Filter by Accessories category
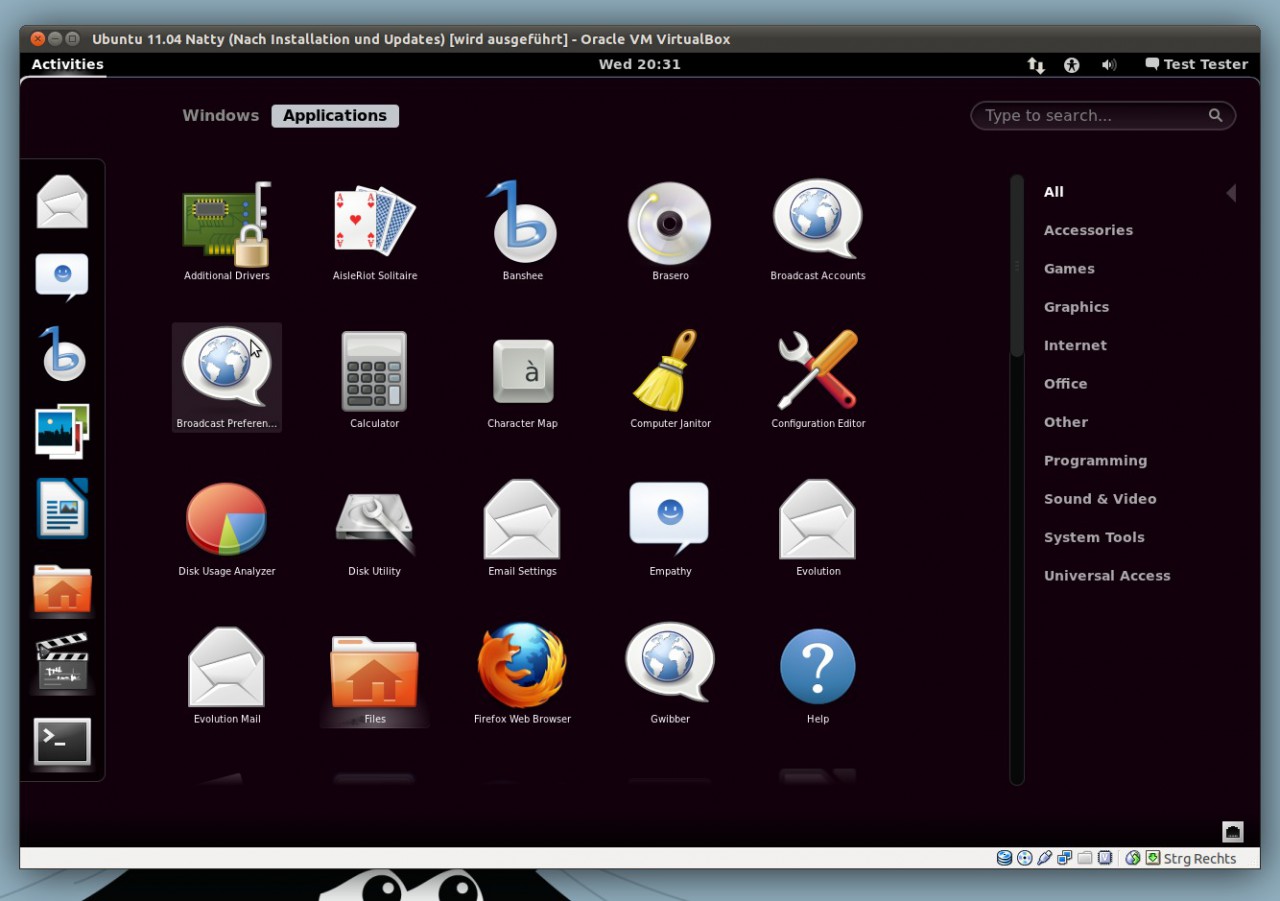 point(1088,230)
